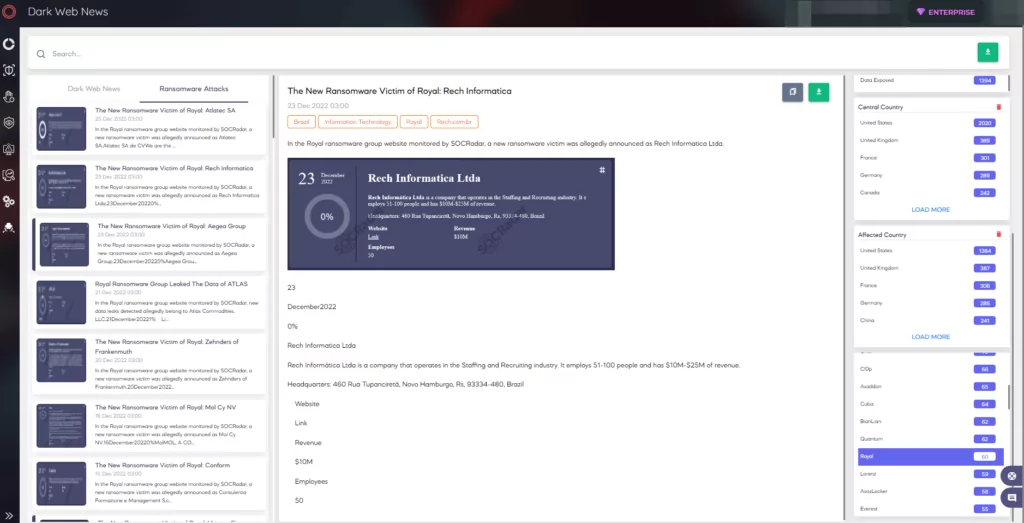Click the article list vertical scrollbar
The height and width of the screenshot is (523, 1024).
pos(273,108)
